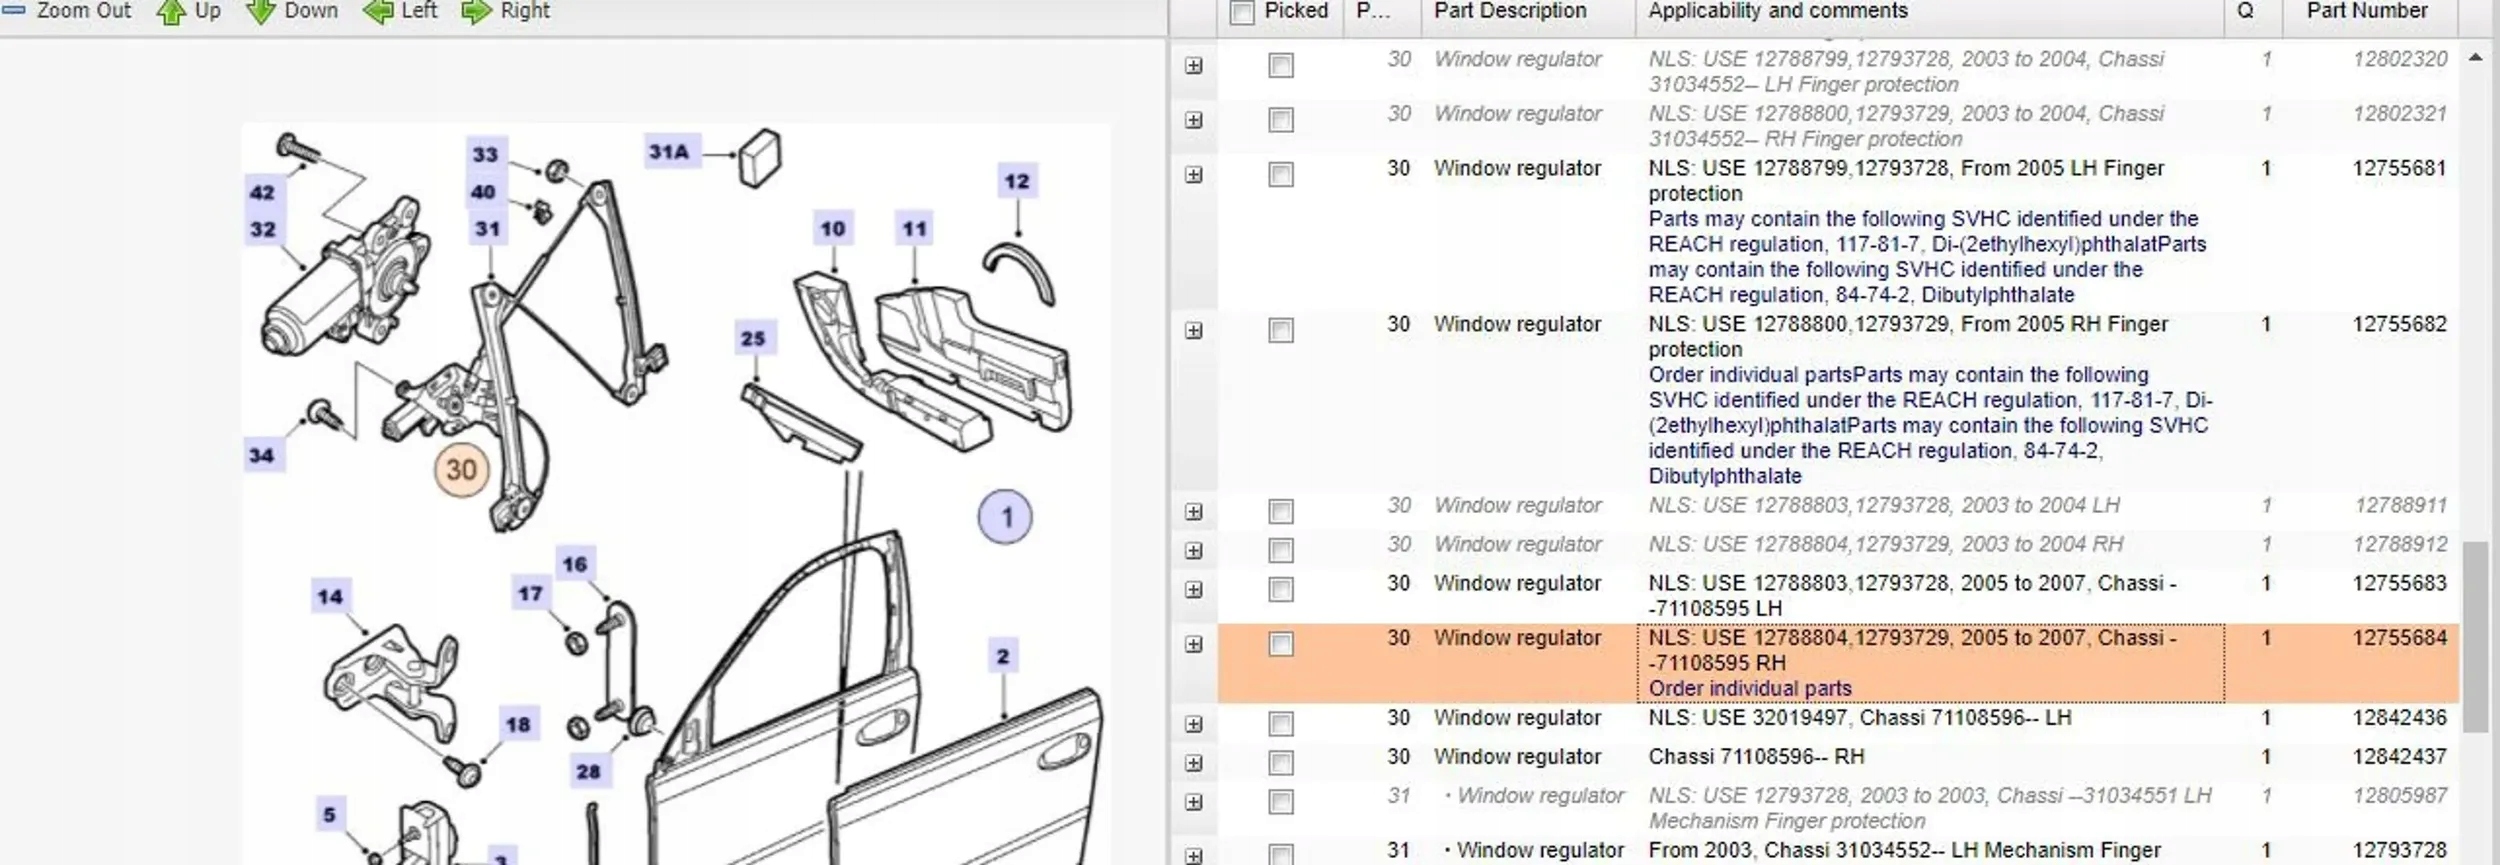Pick callout 42 screw label
2500x865 pixels.
click(x=262, y=193)
